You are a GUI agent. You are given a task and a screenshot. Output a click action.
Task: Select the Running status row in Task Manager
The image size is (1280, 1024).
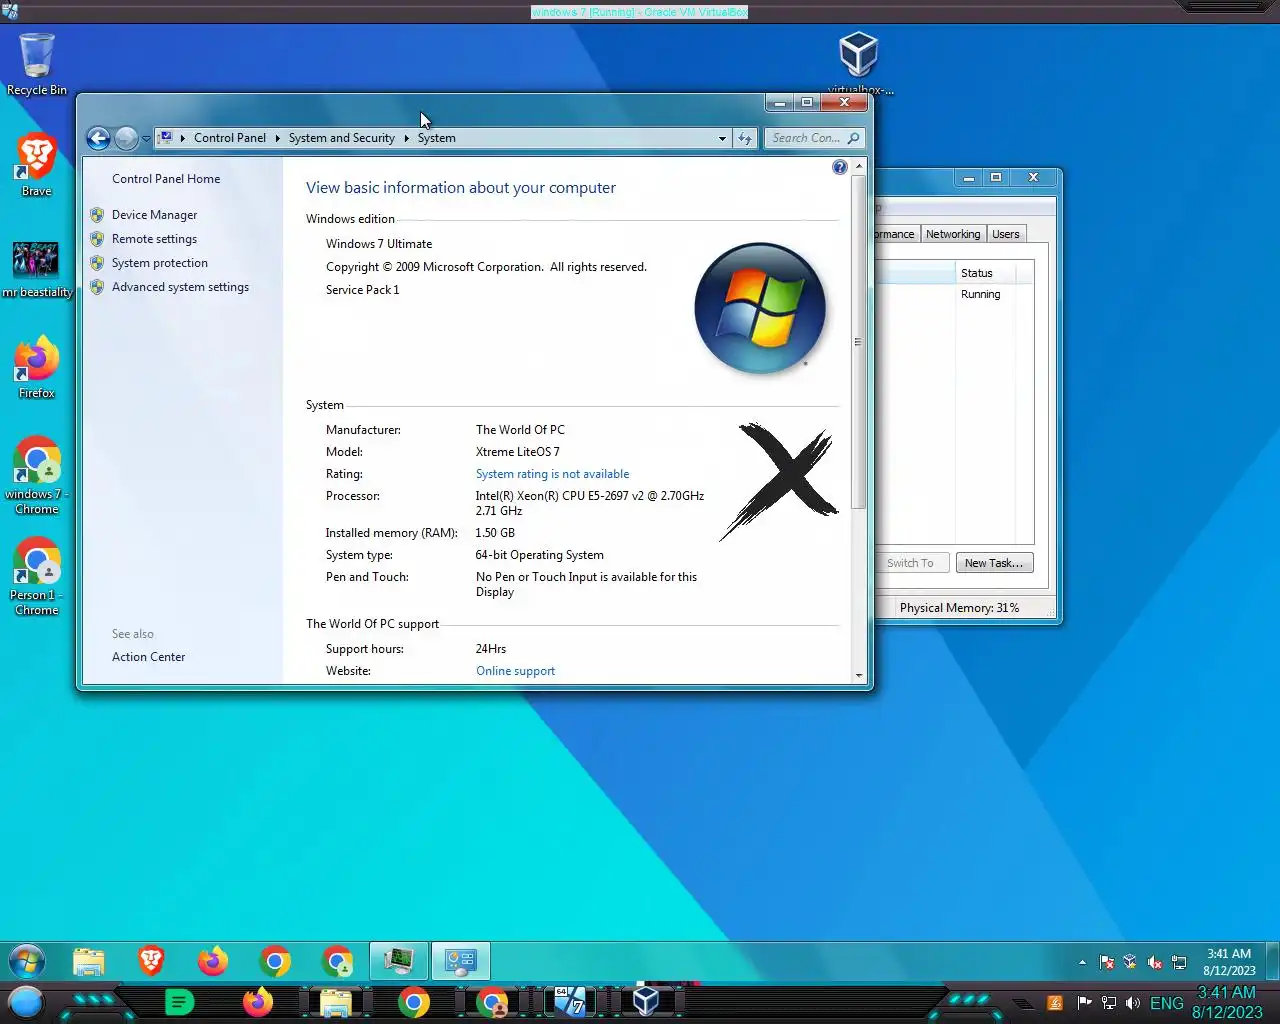pos(980,294)
